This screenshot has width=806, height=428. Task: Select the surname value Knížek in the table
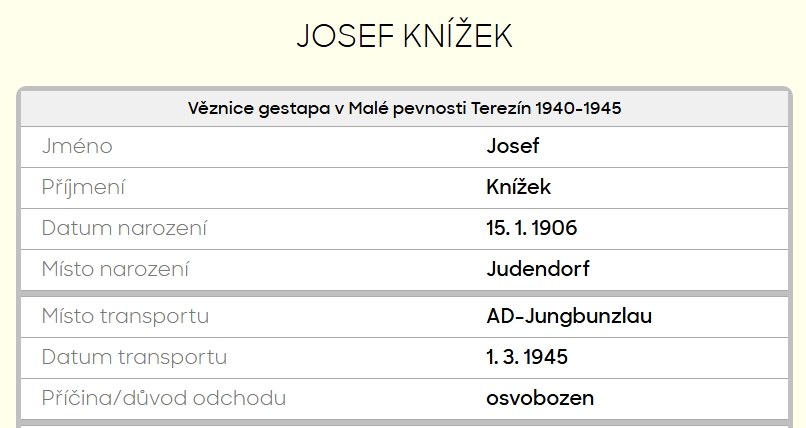pos(518,187)
